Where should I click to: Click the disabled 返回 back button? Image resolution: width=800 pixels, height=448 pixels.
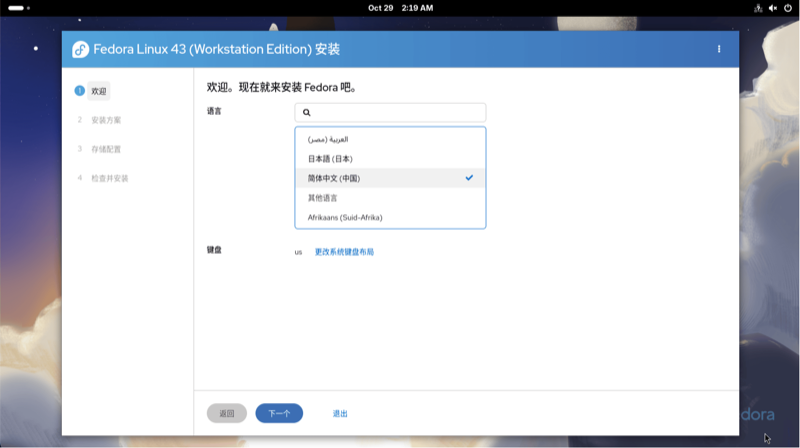click(227, 413)
